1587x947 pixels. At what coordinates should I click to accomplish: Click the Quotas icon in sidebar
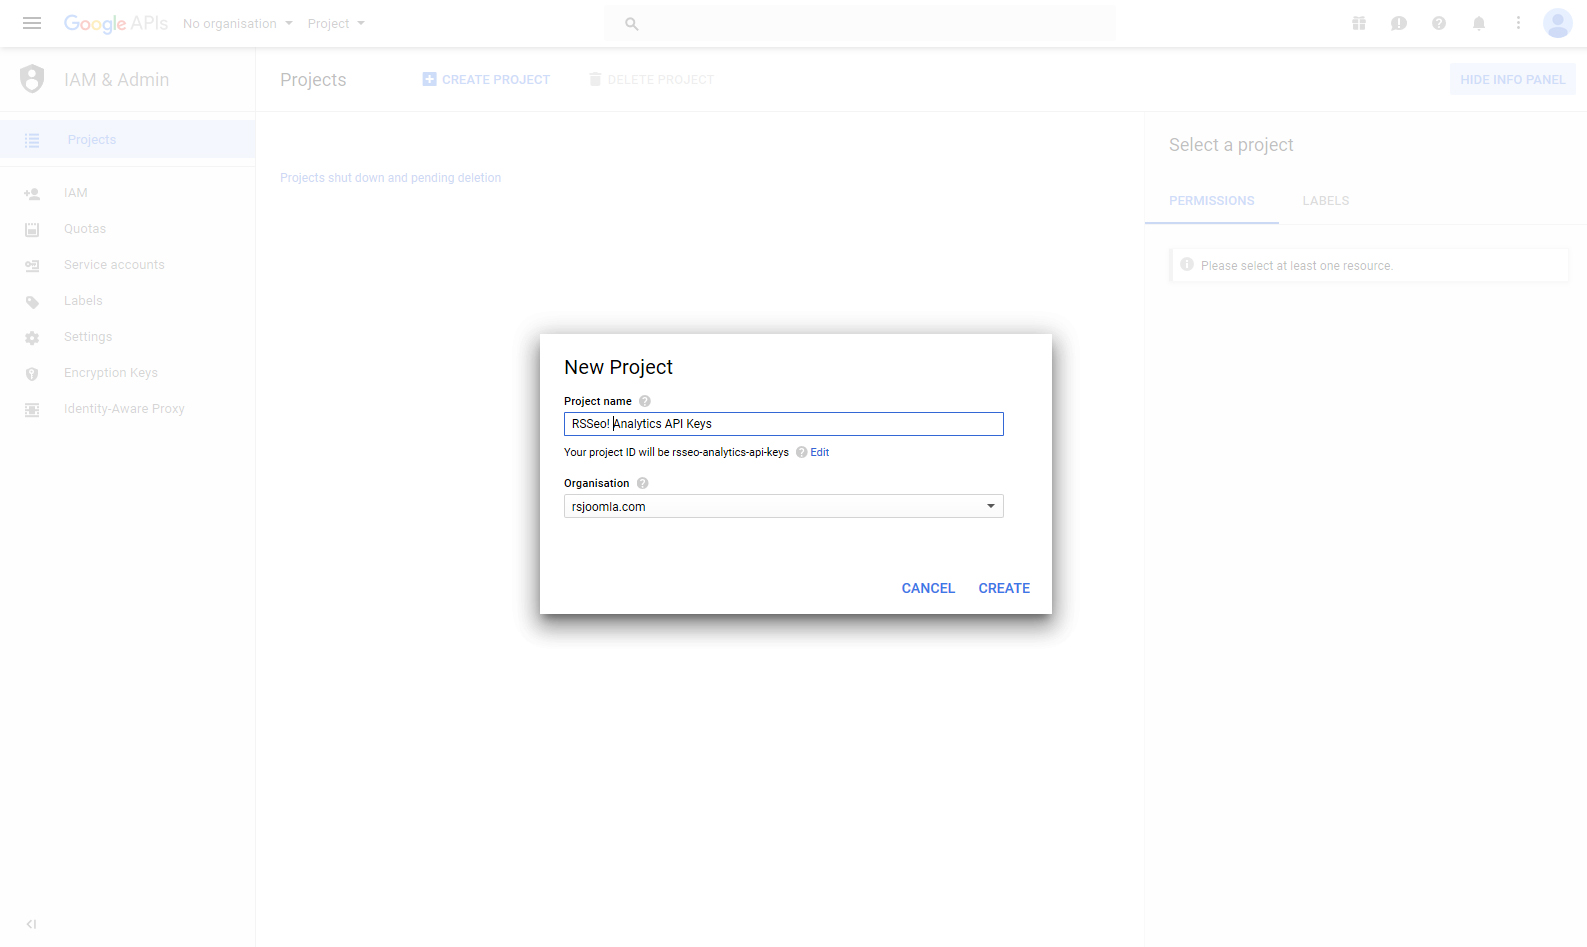32,230
